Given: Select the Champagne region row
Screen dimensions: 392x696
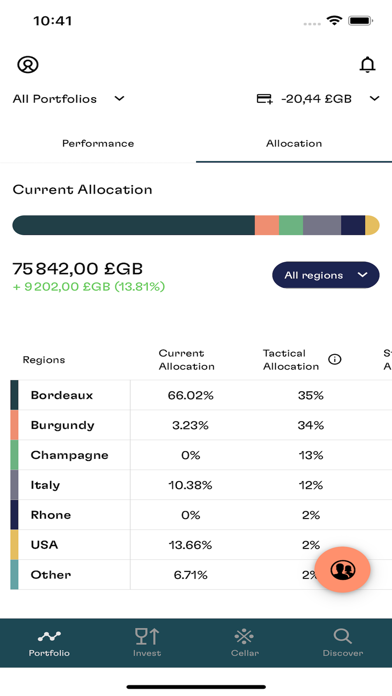Looking at the screenshot, I should coord(201,455).
